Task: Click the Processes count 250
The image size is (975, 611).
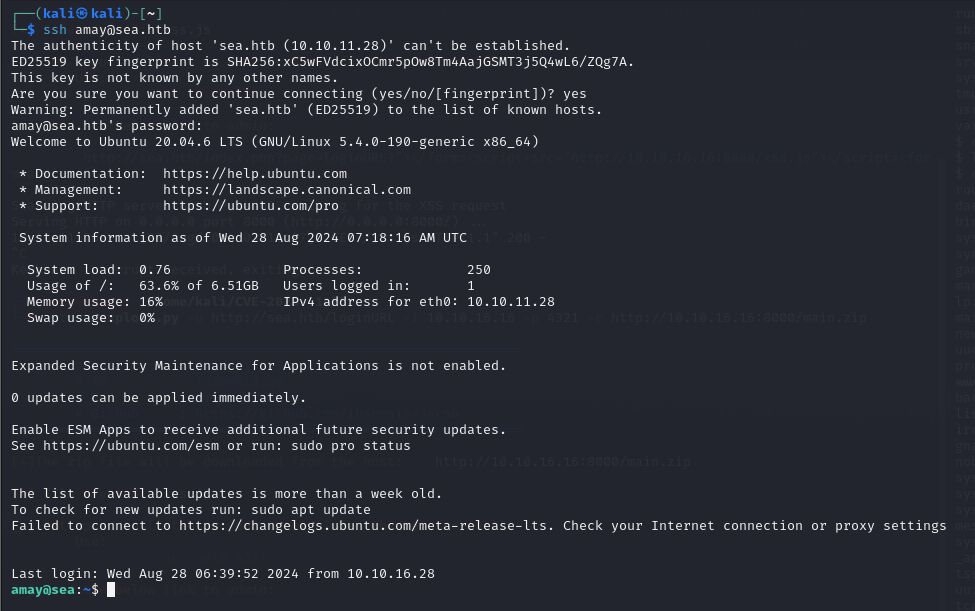Action: point(479,270)
